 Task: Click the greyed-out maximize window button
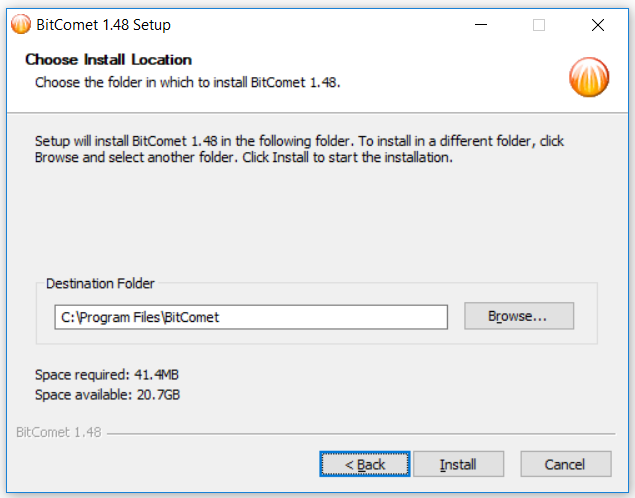click(x=539, y=25)
